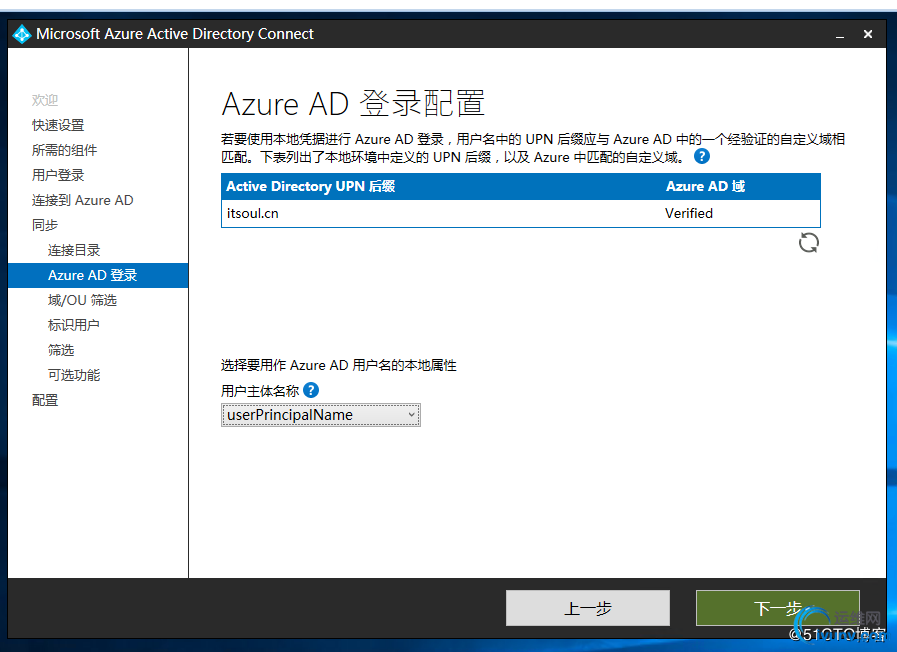
Task: Open the userPrincipalName dropdown
Action: pyautogui.click(x=320, y=415)
